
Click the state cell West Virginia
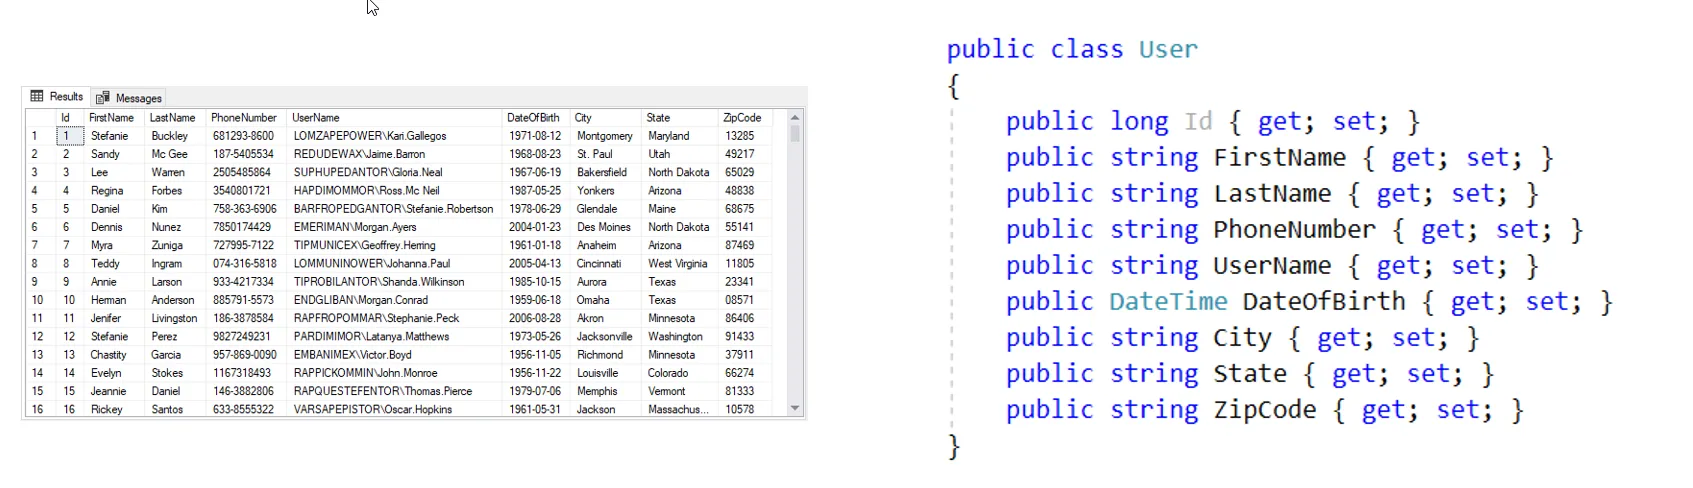[680, 263]
